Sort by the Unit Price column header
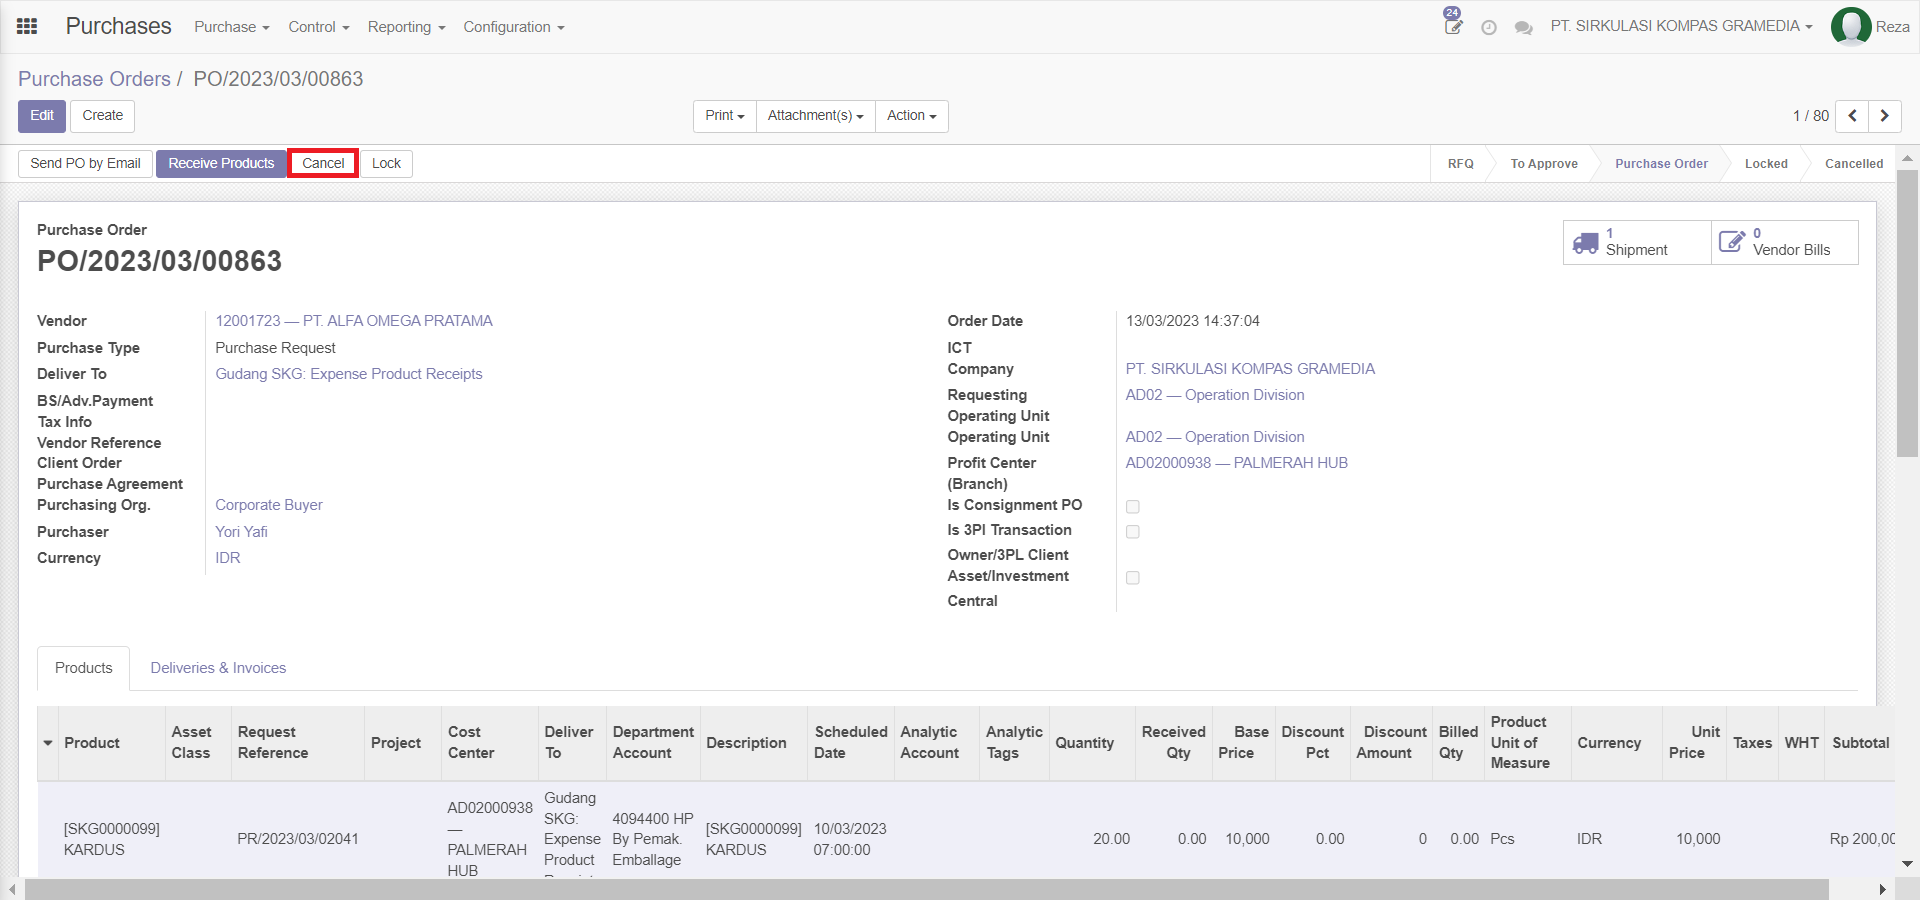The height and width of the screenshot is (900, 1920). (1694, 743)
